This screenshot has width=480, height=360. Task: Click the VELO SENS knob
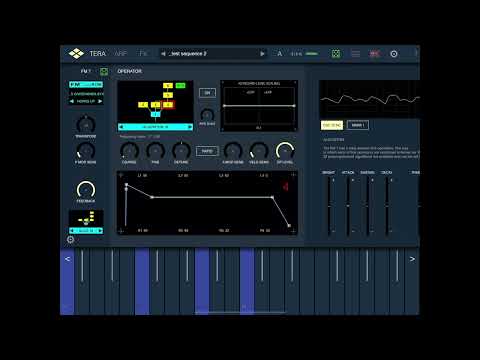click(x=259, y=151)
